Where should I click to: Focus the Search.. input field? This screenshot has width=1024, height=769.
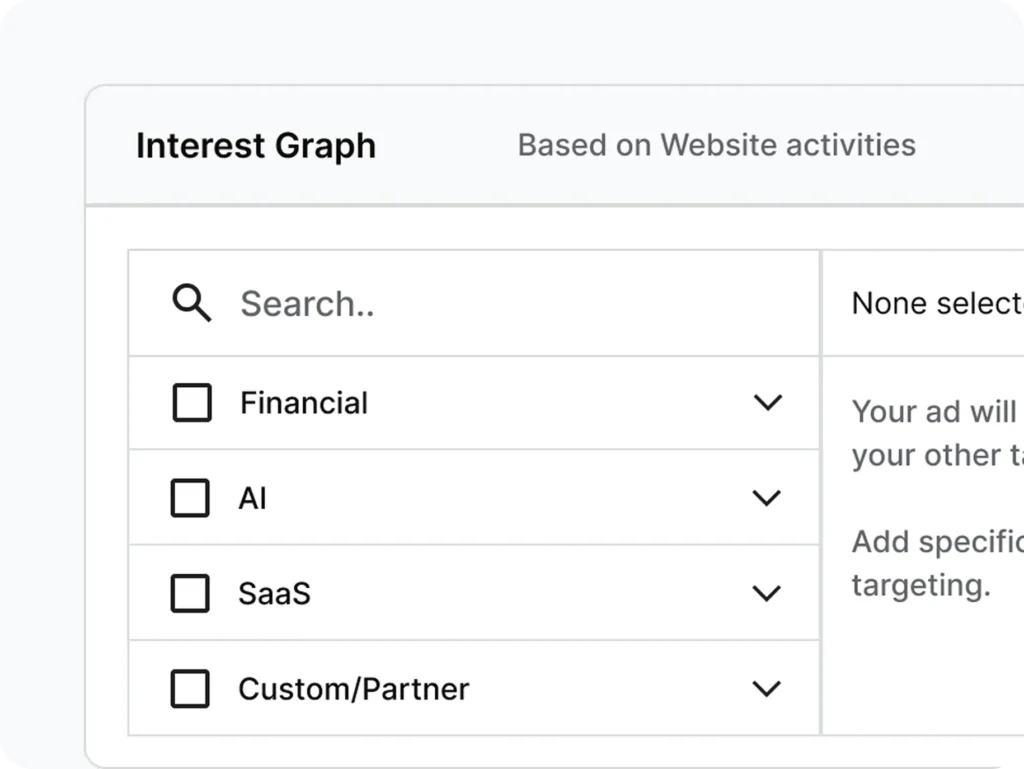click(474, 304)
